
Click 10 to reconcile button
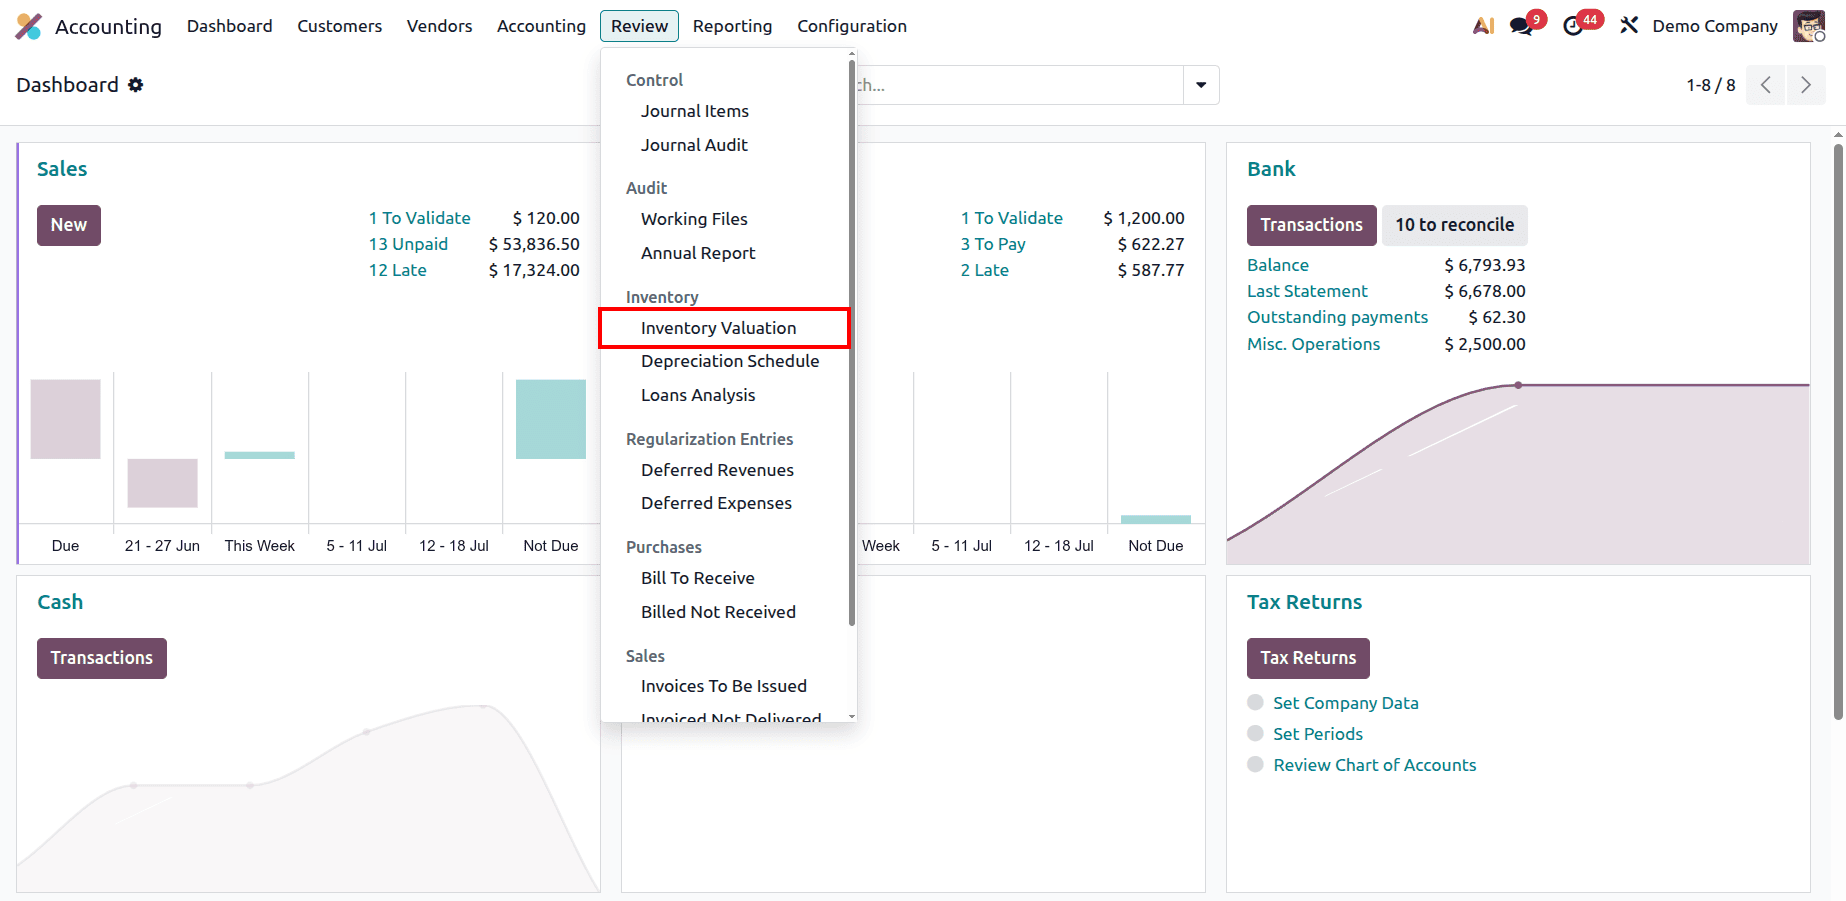[1454, 225]
